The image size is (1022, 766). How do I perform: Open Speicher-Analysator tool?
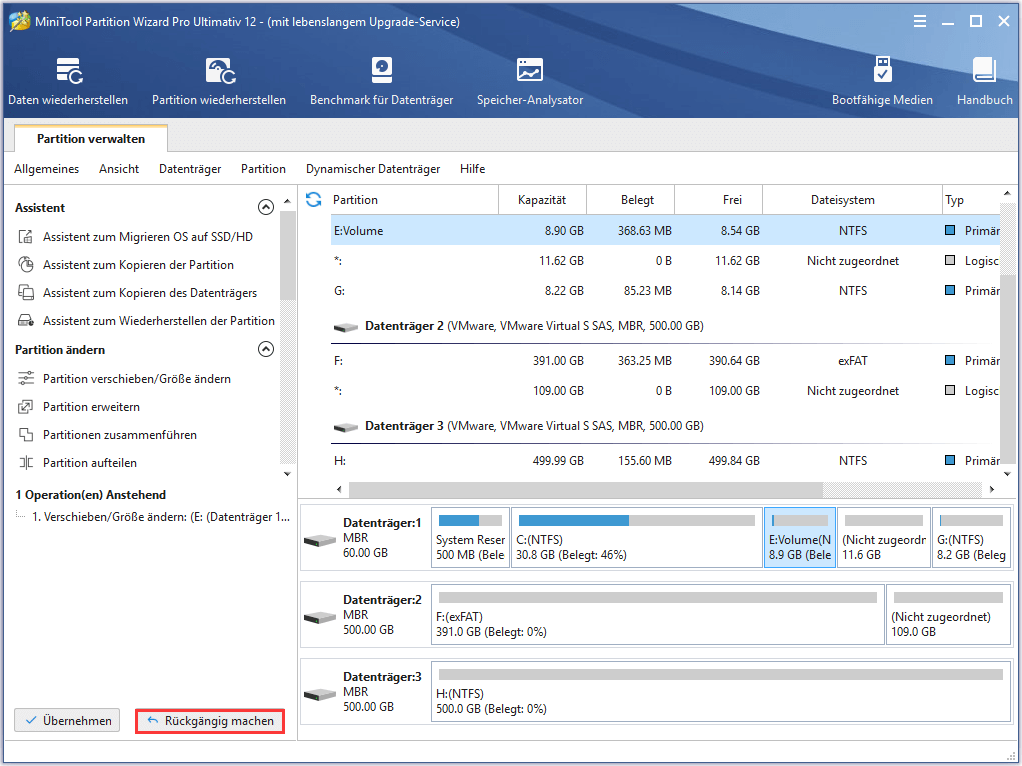530,81
